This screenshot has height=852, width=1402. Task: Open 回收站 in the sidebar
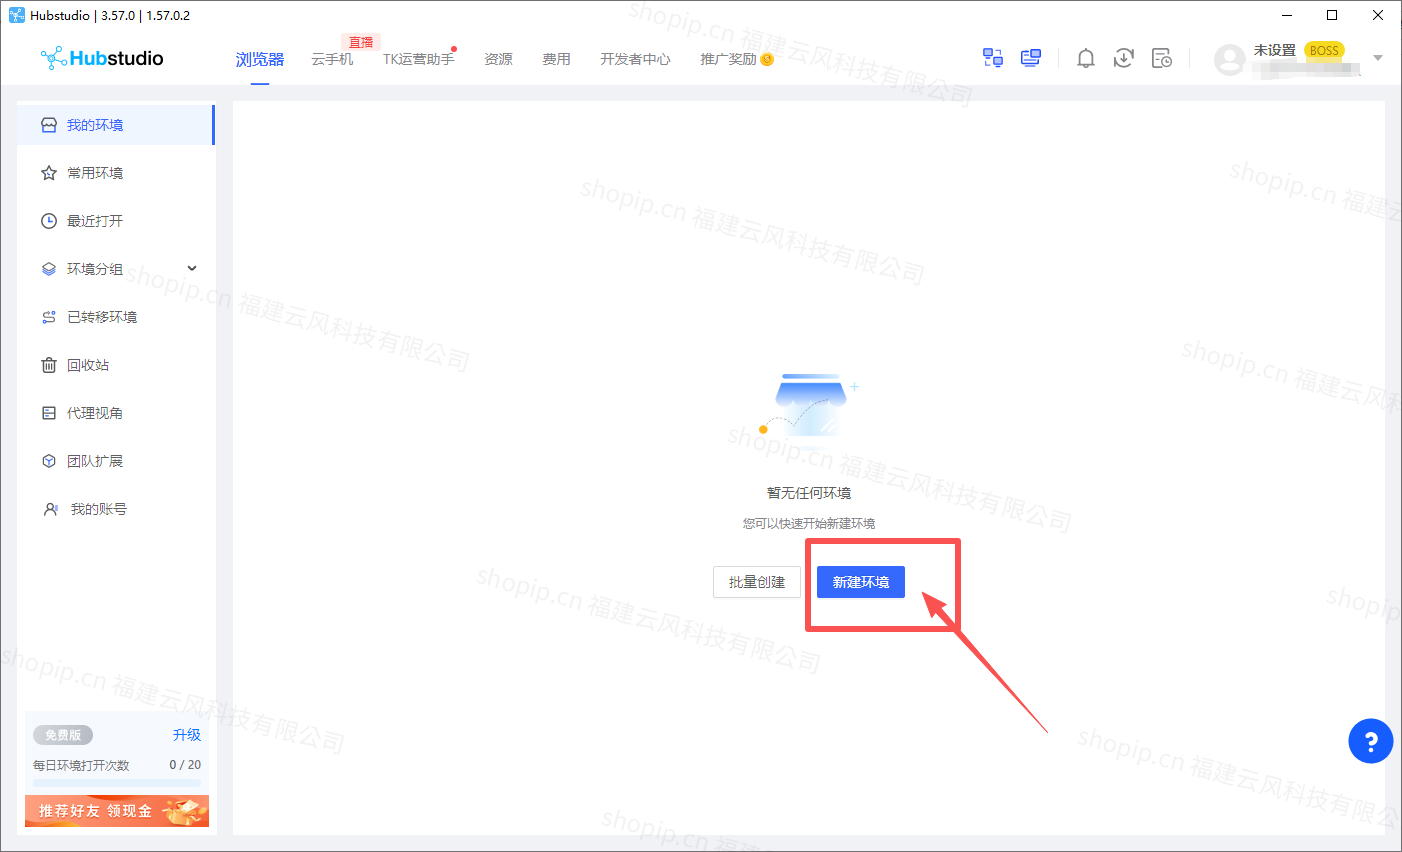116,365
